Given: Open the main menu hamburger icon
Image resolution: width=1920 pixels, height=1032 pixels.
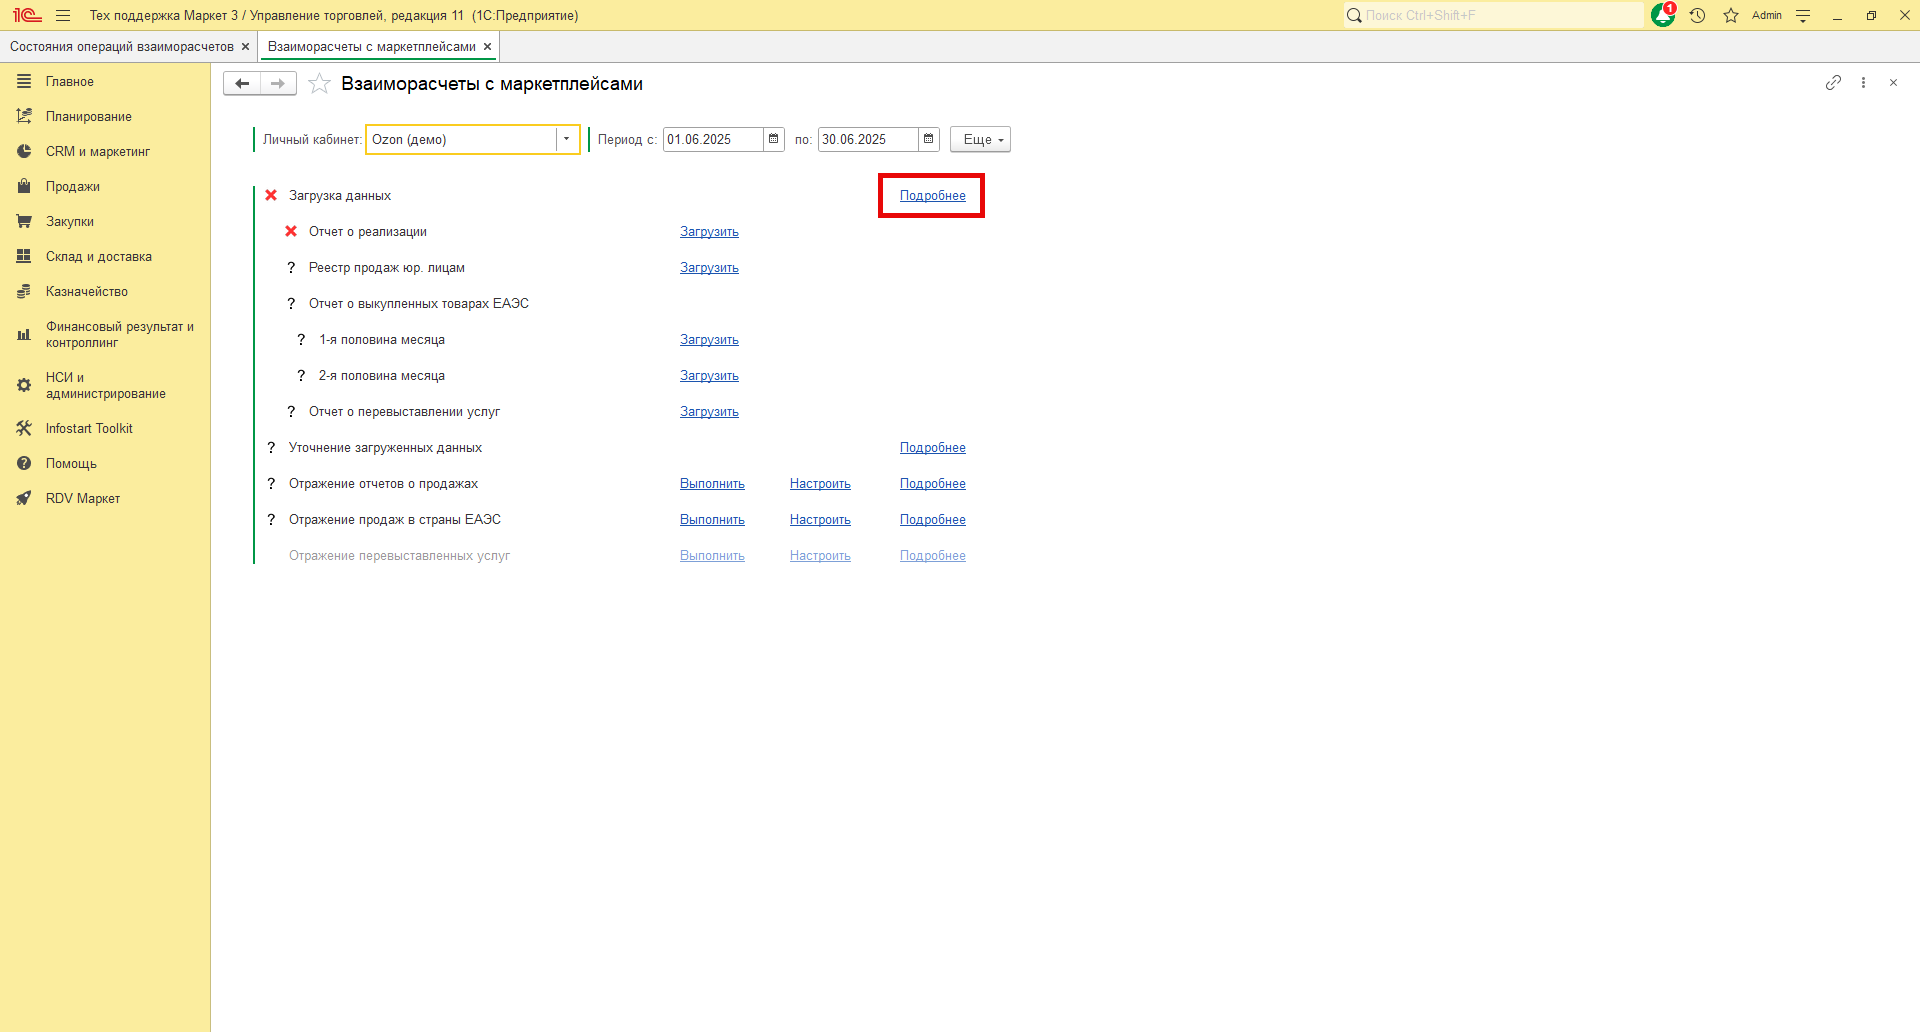Looking at the screenshot, I should click(63, 16).
